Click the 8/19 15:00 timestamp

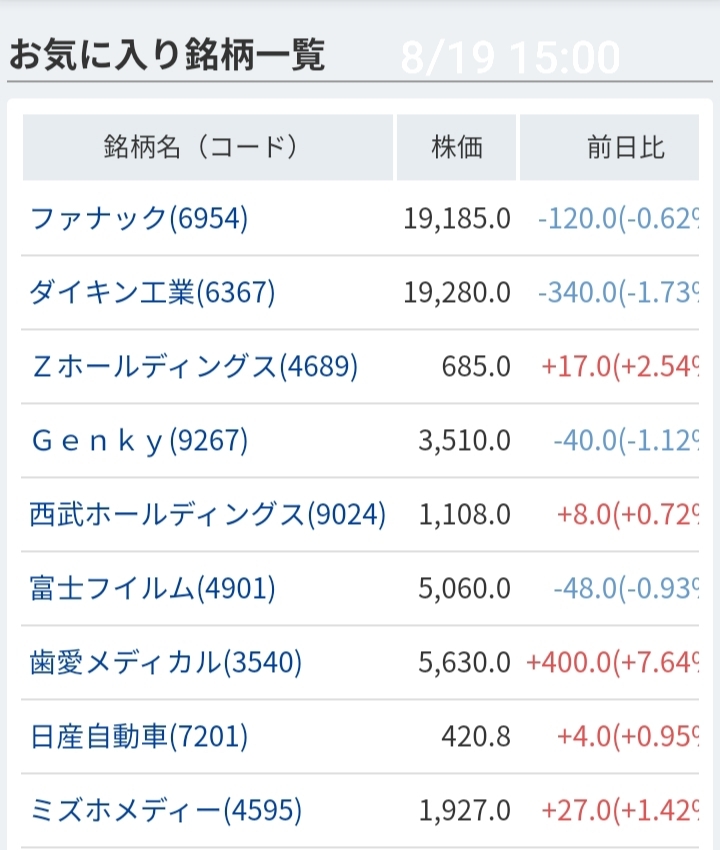pos(510,57)
